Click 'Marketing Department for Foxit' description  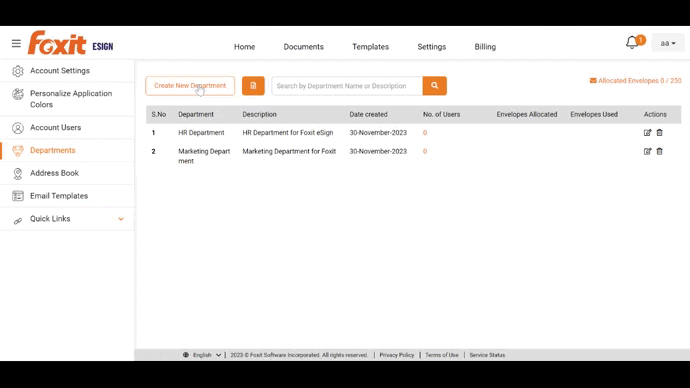[x=289, y=151]
